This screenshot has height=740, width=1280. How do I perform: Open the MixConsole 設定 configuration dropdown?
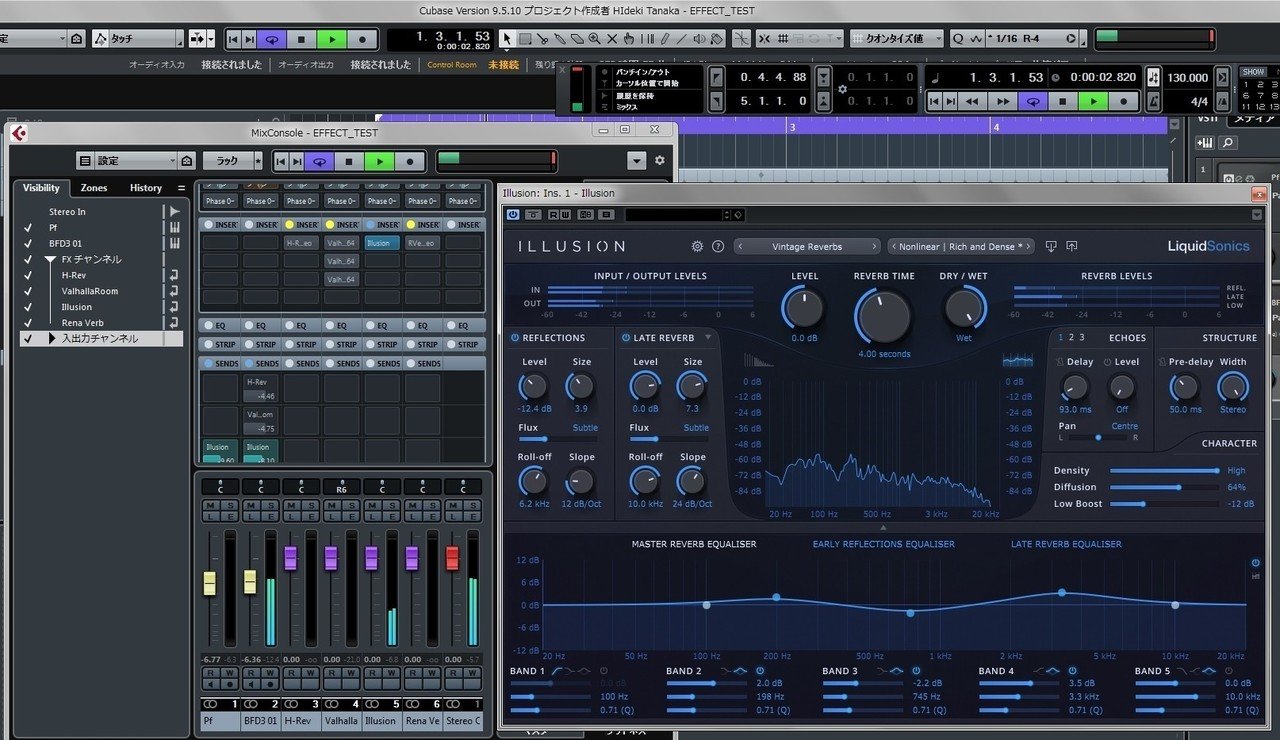[135, 161]
